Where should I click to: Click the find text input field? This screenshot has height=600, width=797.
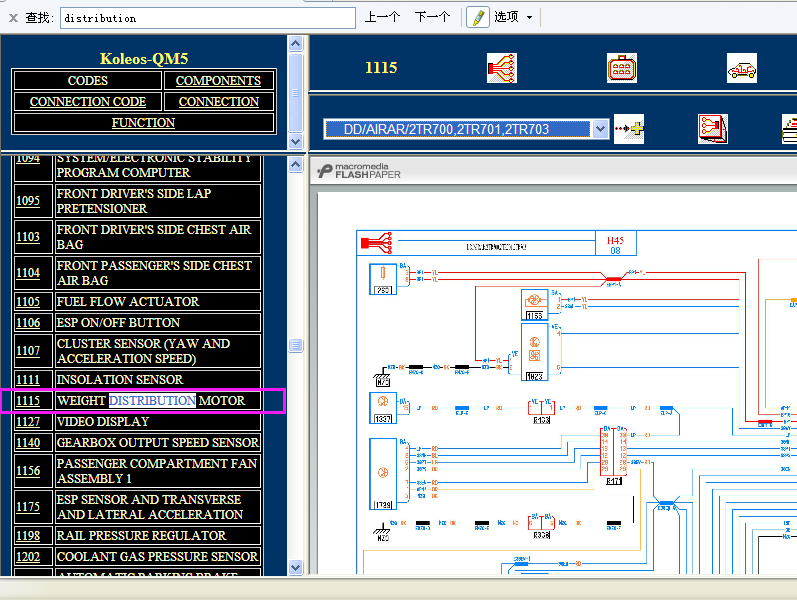[x=207, y=18]
